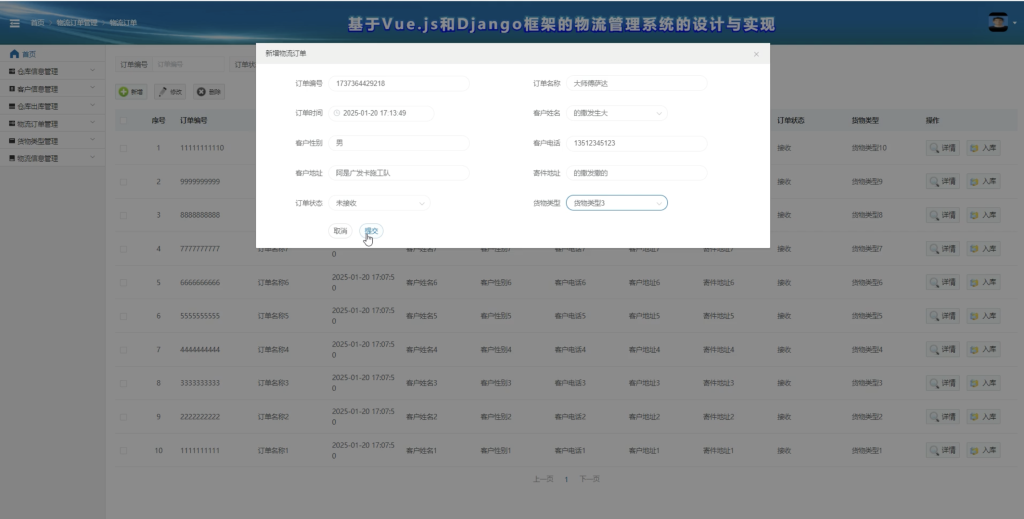The width and height of the screenshot is (1024, 519).
Task: Click 入库 icon for order 8888888888
Action: click(974, 215)
